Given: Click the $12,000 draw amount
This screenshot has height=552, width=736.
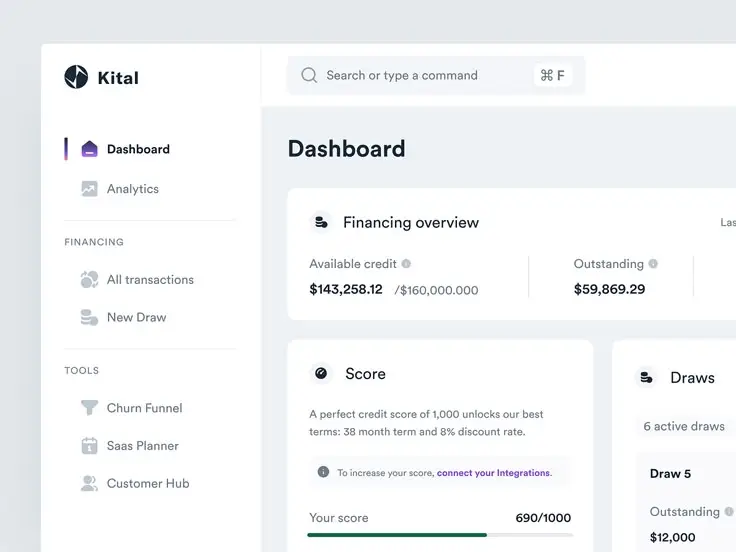Looking at the screenshot, I should point(673,537).
